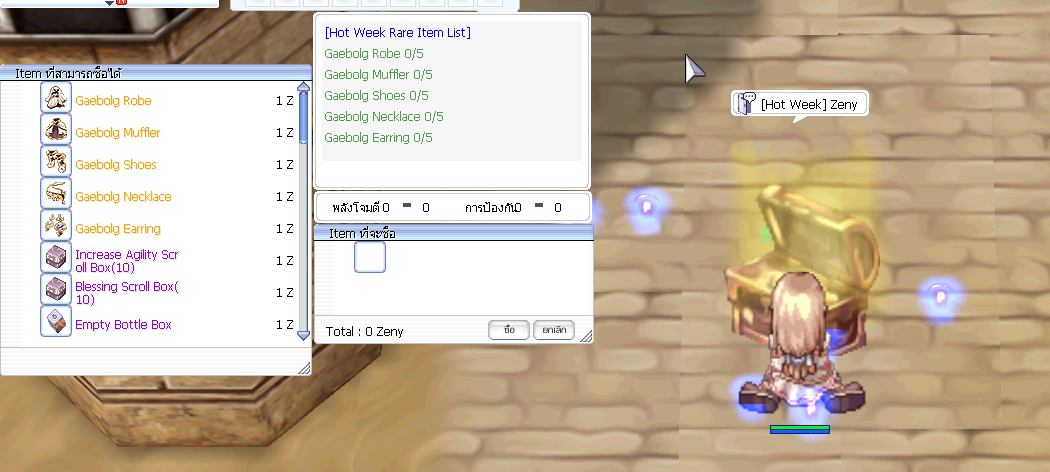Image resolution: width=1050 pixels, height=472 pixels.
Task: Click the [Hot Week Rare Item List] heading
Action: click(397, 32)
